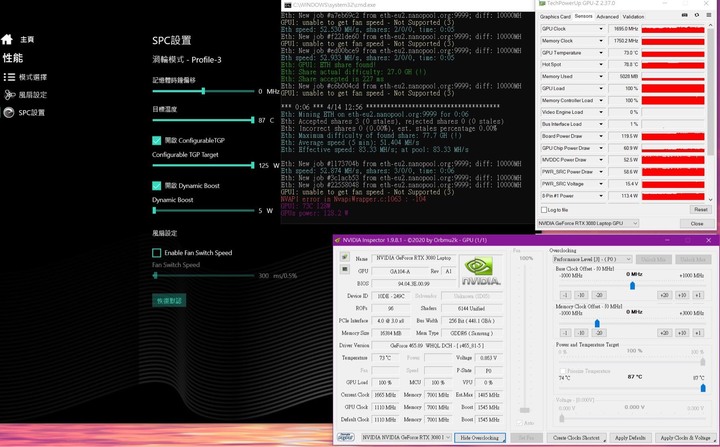Click the PWR_SRC Voltage sensor dropdown
This screenshot has height=447, width=720.
pos(600,184)
